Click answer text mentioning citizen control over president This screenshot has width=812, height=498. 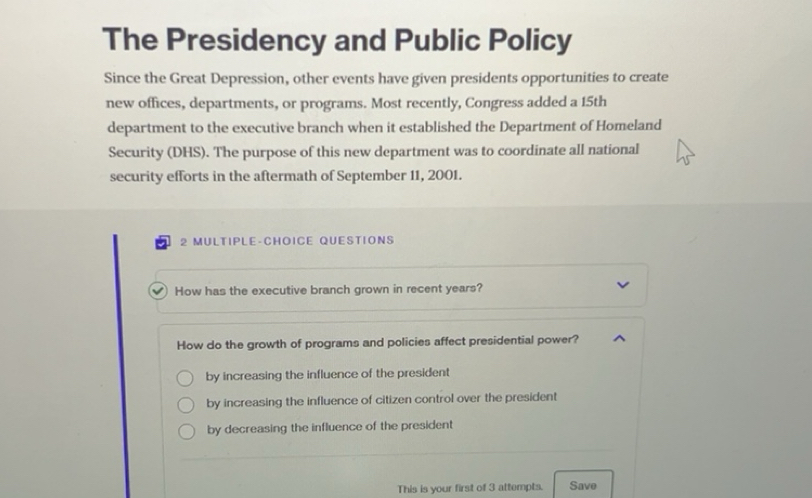point(381,398)
